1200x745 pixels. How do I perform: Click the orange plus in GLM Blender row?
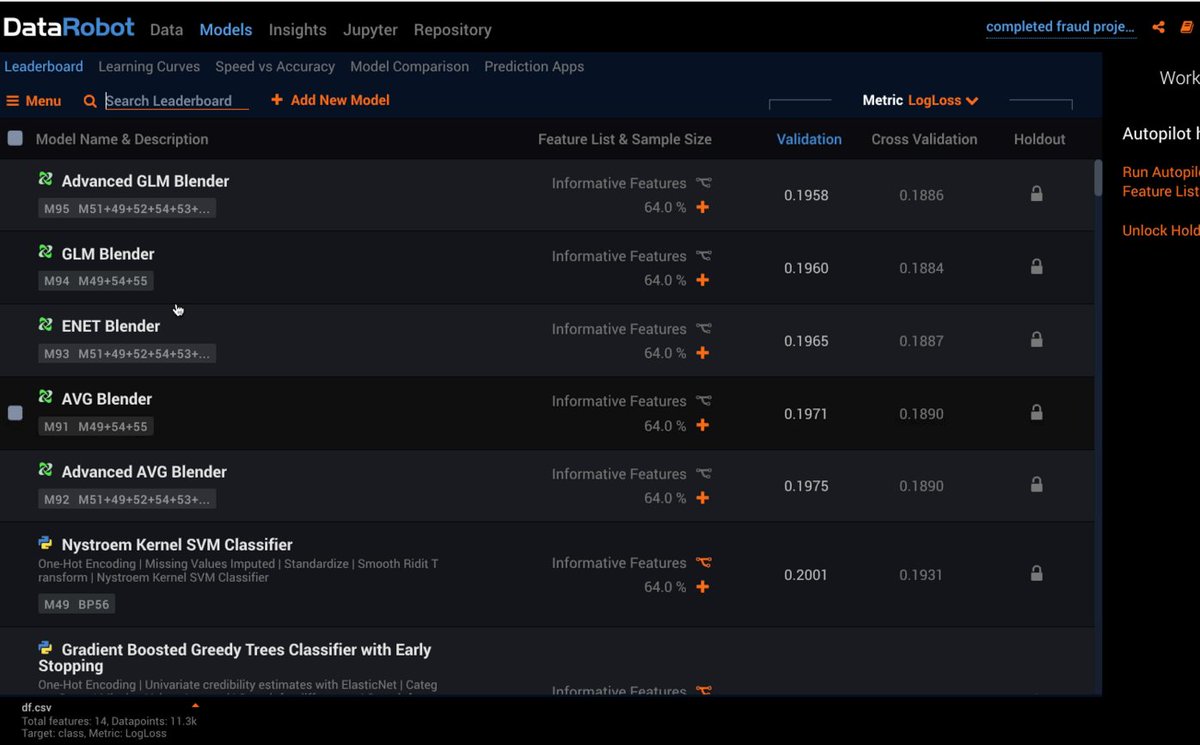(702, 280)
